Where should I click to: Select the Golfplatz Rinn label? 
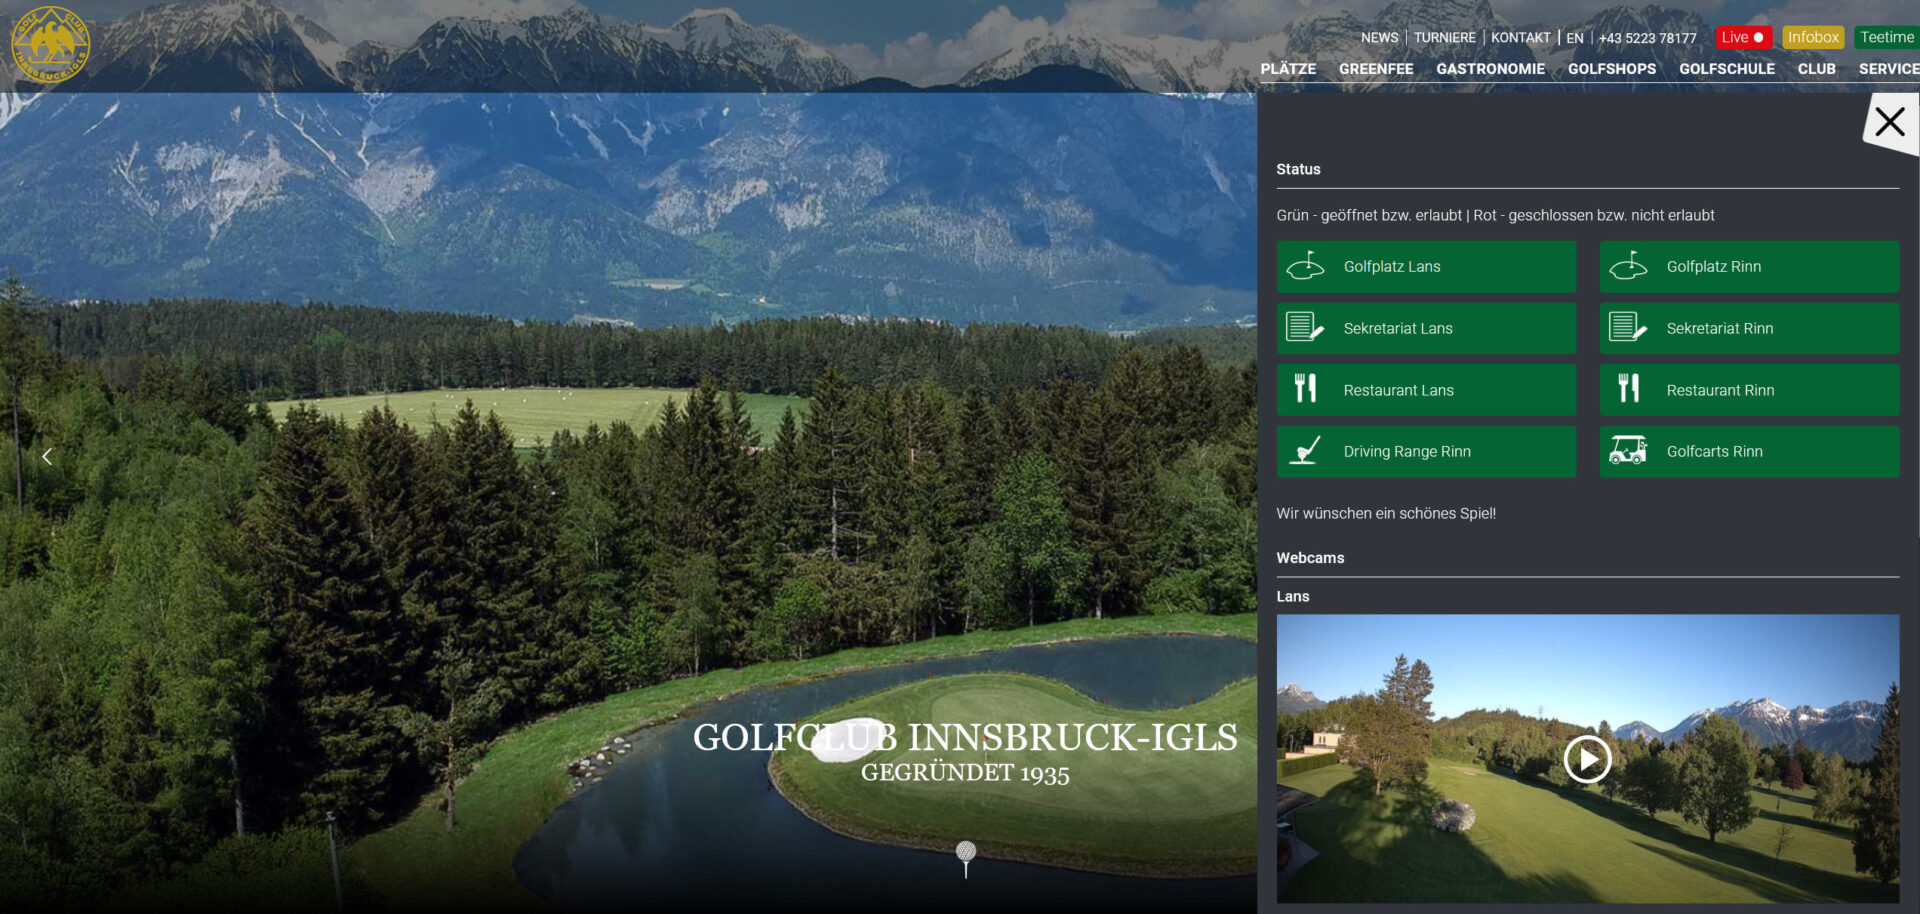coord(1714,266)
